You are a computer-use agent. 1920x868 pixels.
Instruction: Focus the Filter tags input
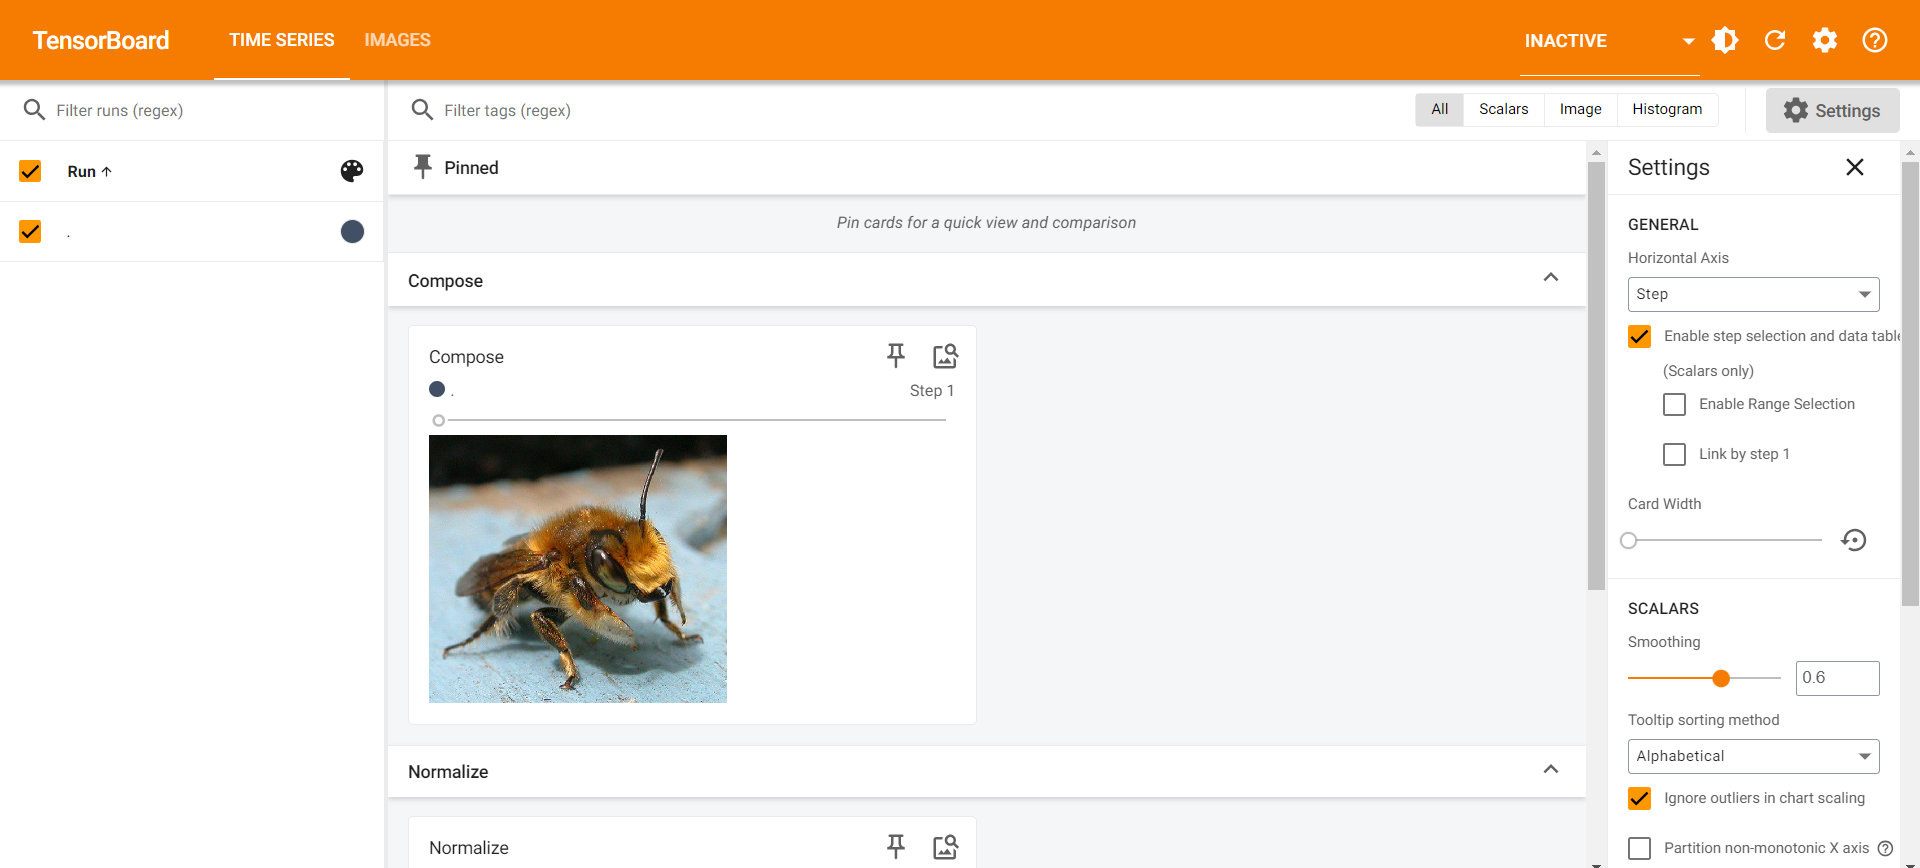point(920,110)
